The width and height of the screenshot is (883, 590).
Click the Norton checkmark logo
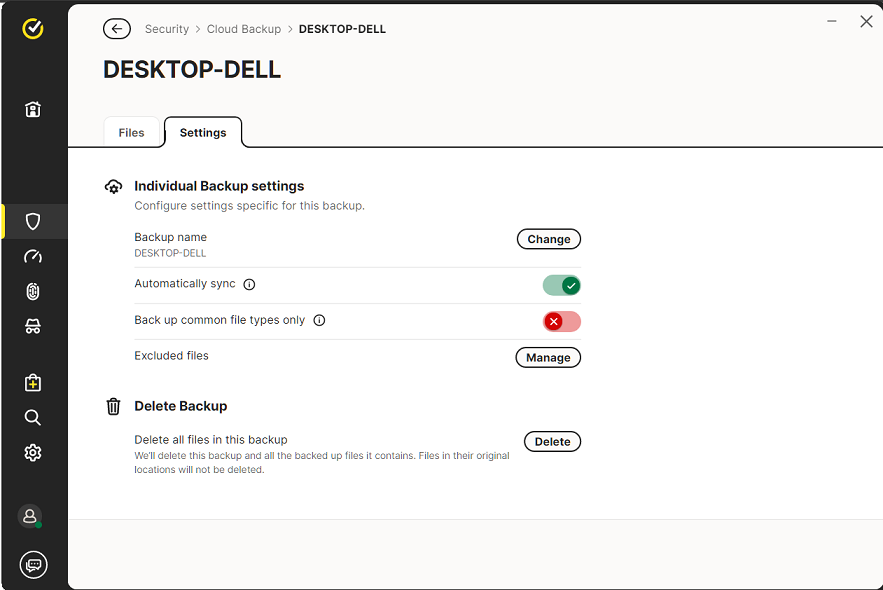click(x=33, y=29)
